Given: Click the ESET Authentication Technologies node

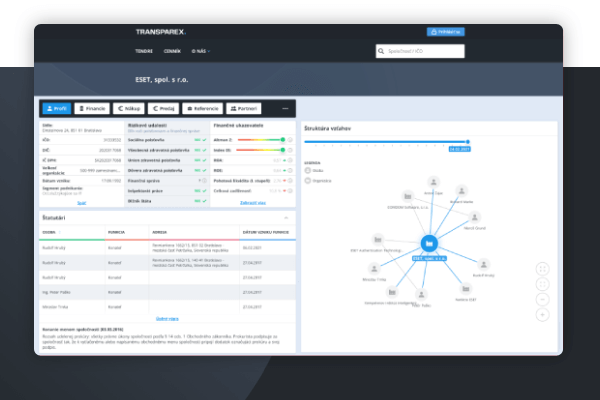Looking at the screenshot, I should [378, 240].
